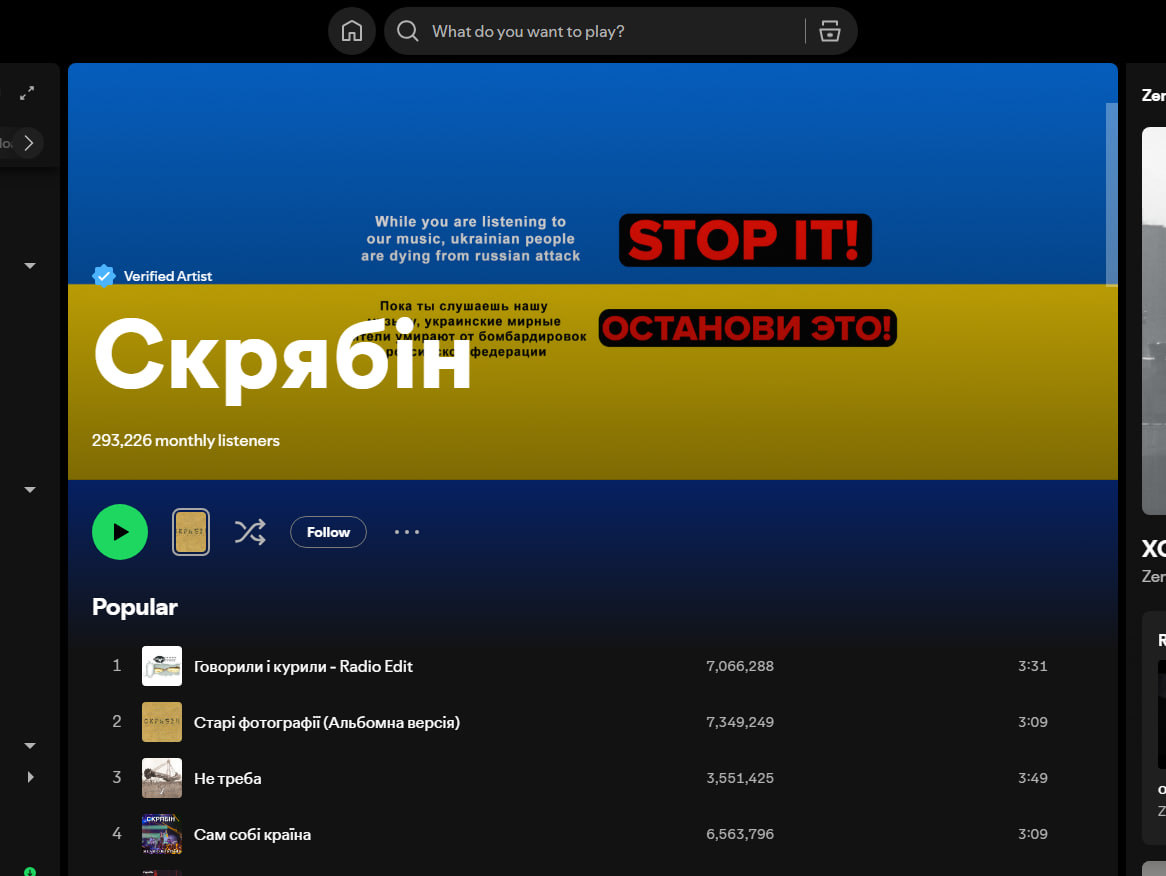The width and height of the screenshot is (1166, 876).
Task: Select track "Не треба"
Action: coord(228,779)
